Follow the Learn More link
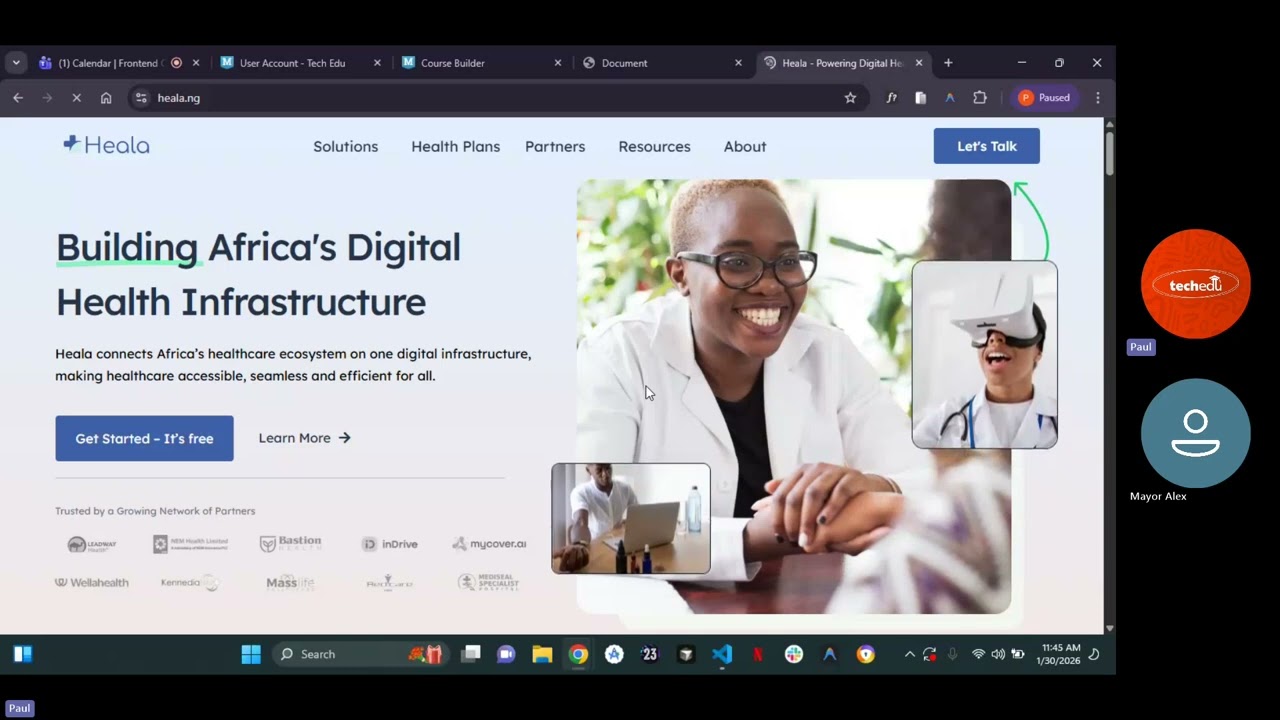The width and height of the screenshot is (1280, 720). (305, 438)
